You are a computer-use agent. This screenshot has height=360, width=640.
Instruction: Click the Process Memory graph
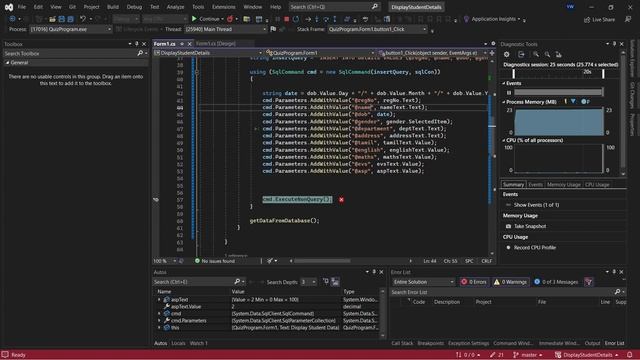point(558,121)
